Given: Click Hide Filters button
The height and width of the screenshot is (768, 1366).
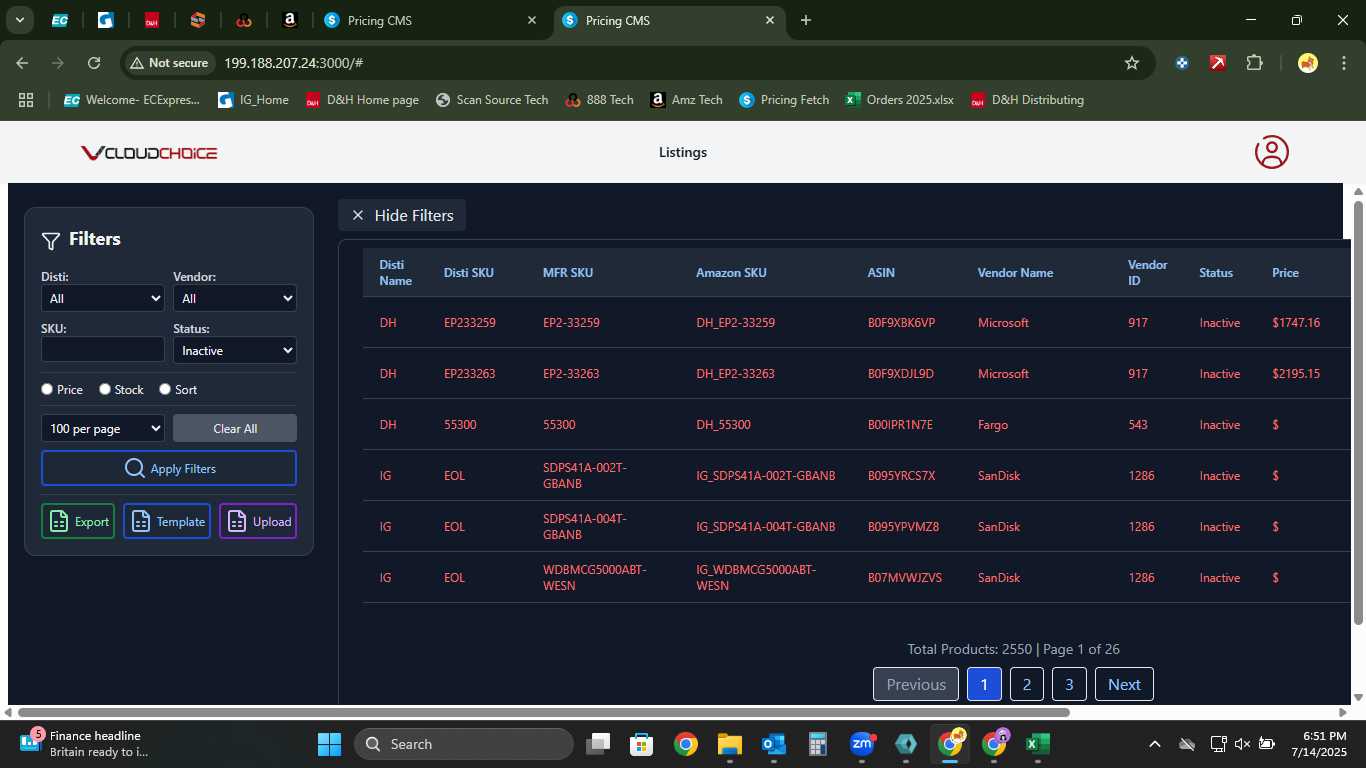Looking at the screenshot, I should tap(402, 215).
